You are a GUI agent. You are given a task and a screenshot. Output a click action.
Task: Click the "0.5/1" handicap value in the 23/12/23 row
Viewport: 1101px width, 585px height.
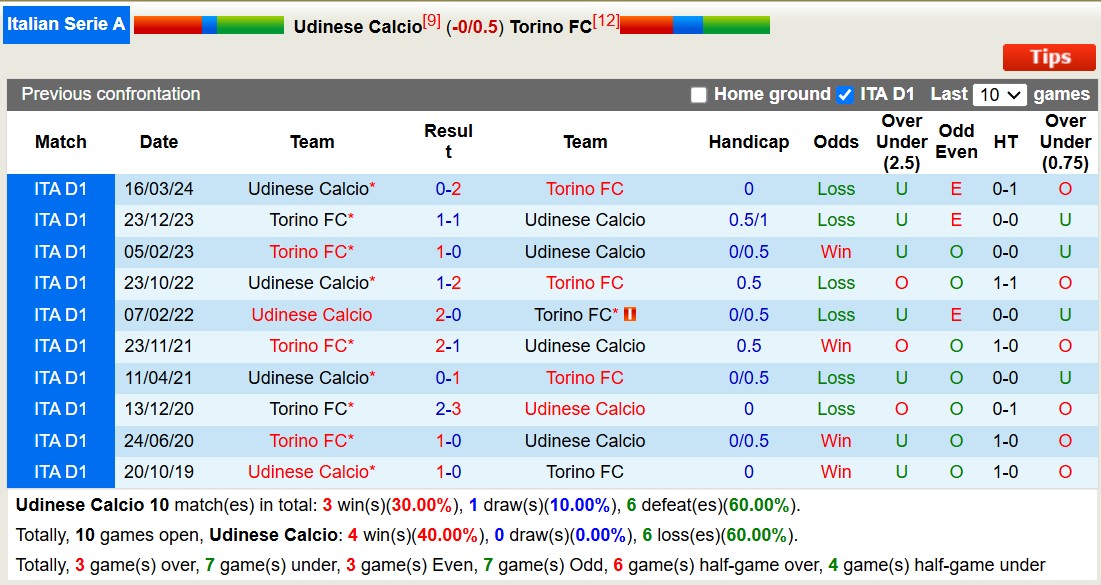pos(749,220)
